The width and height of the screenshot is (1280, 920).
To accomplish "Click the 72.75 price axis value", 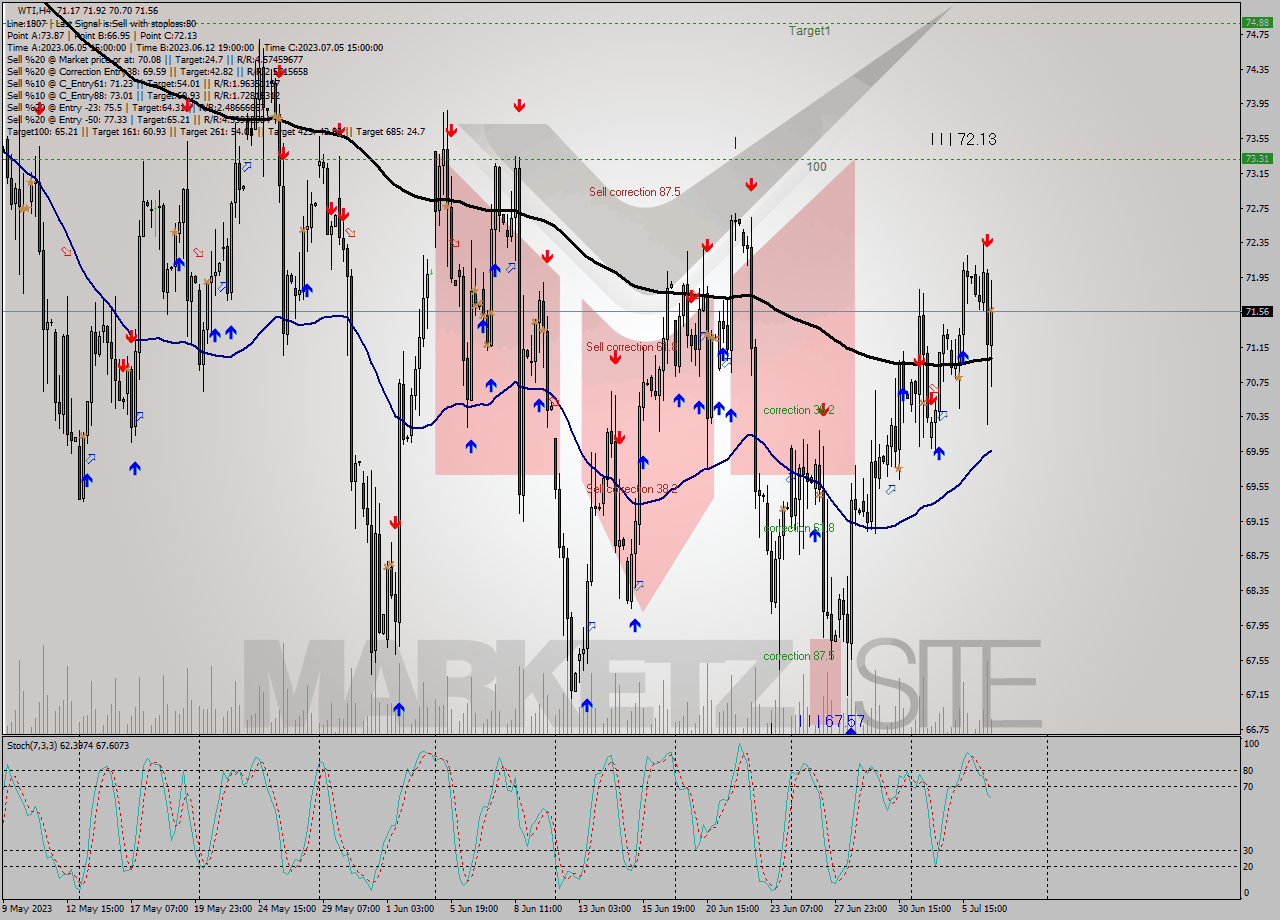I will click(1256, 208).
